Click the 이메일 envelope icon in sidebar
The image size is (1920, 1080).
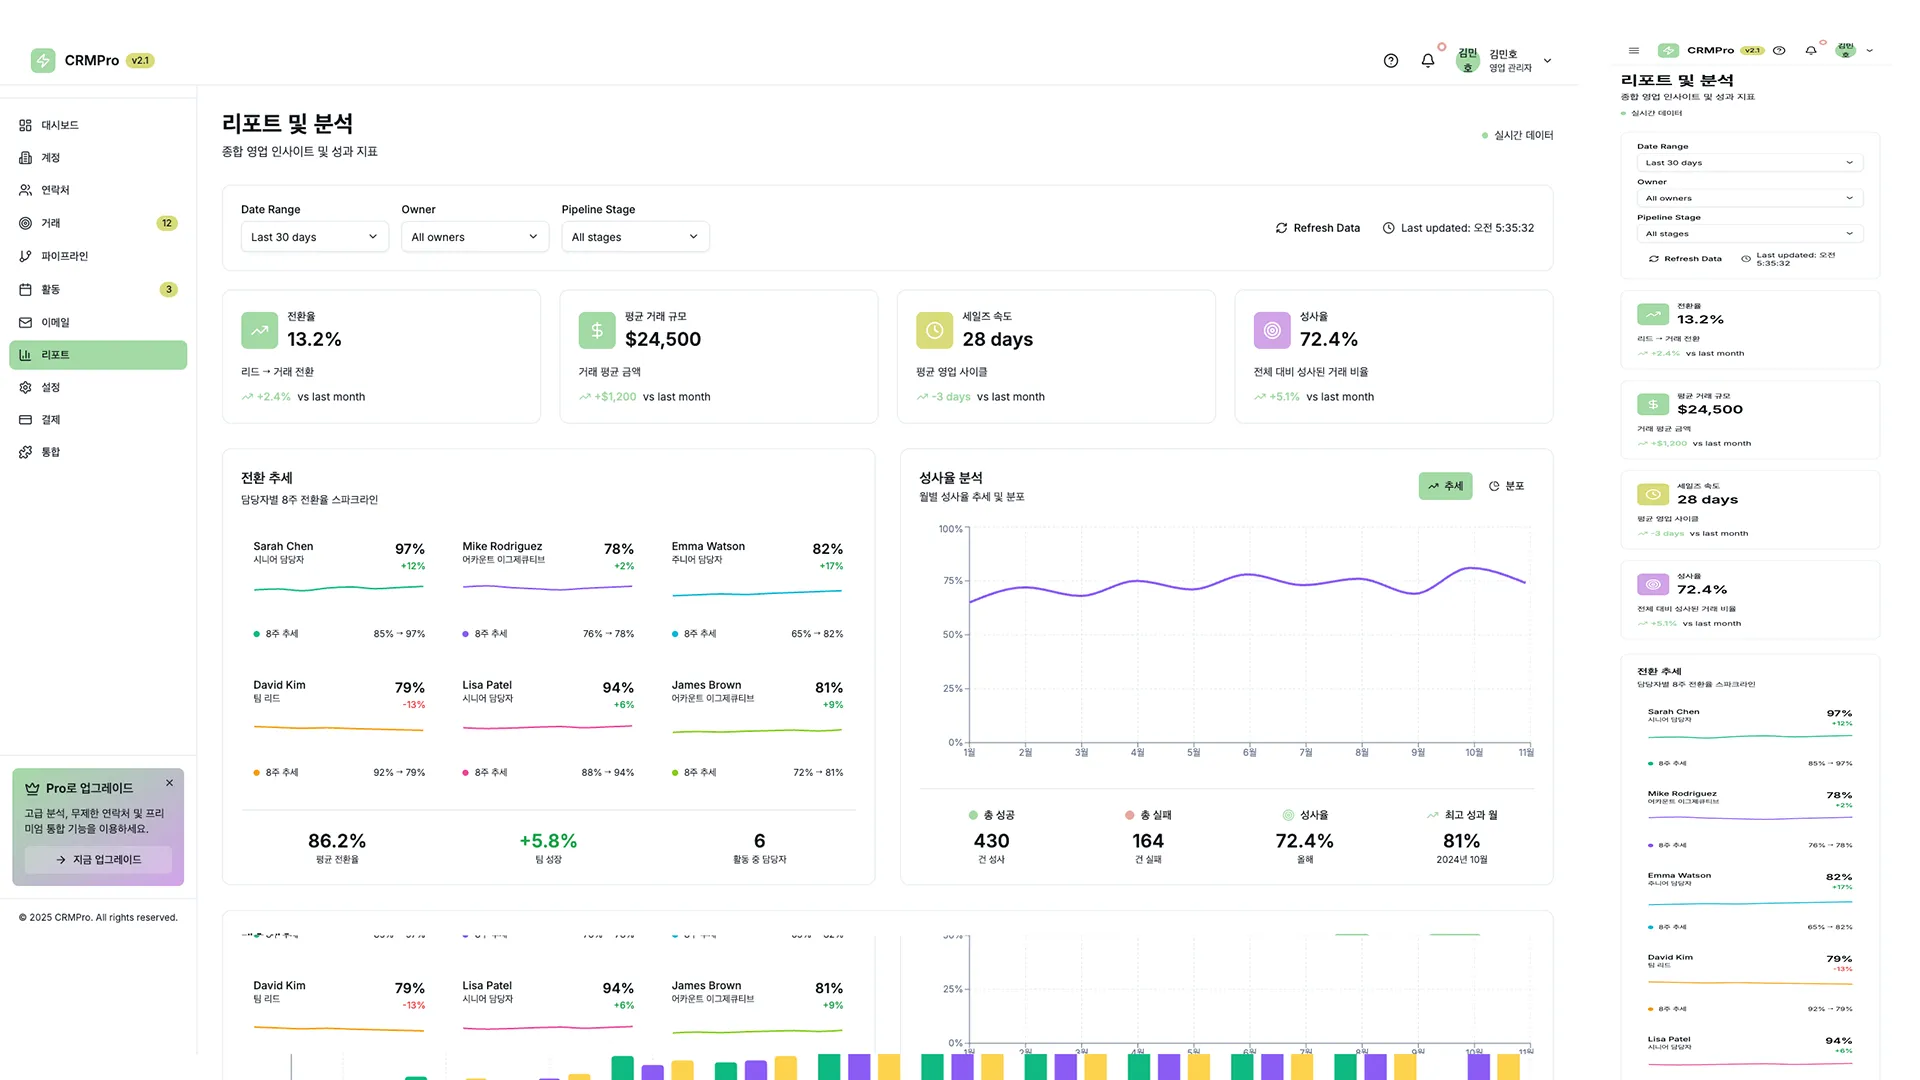click(x=25, y=322)
